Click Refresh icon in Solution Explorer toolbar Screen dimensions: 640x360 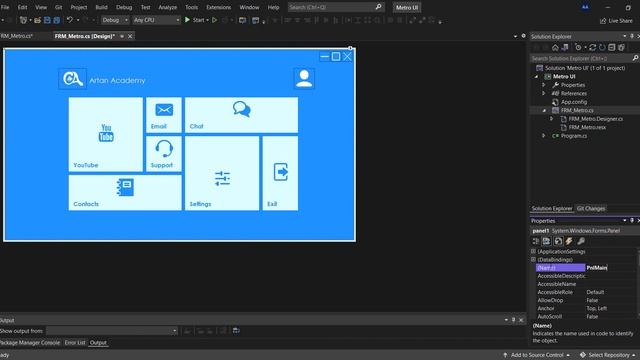[602, 47]
